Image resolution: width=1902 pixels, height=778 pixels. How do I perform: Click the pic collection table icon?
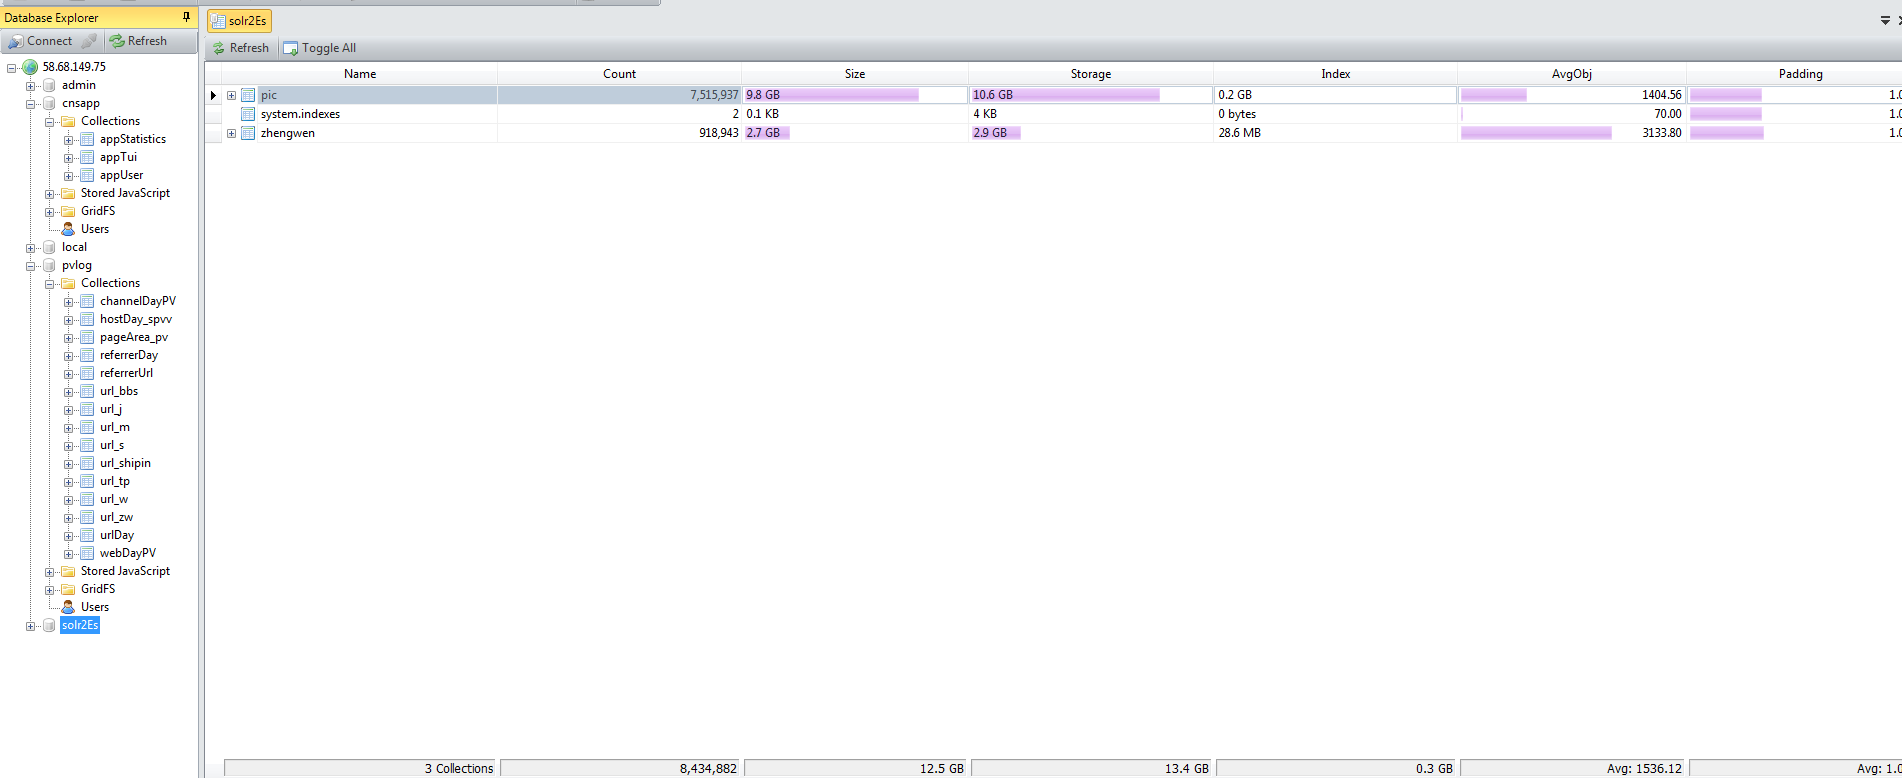248,95
